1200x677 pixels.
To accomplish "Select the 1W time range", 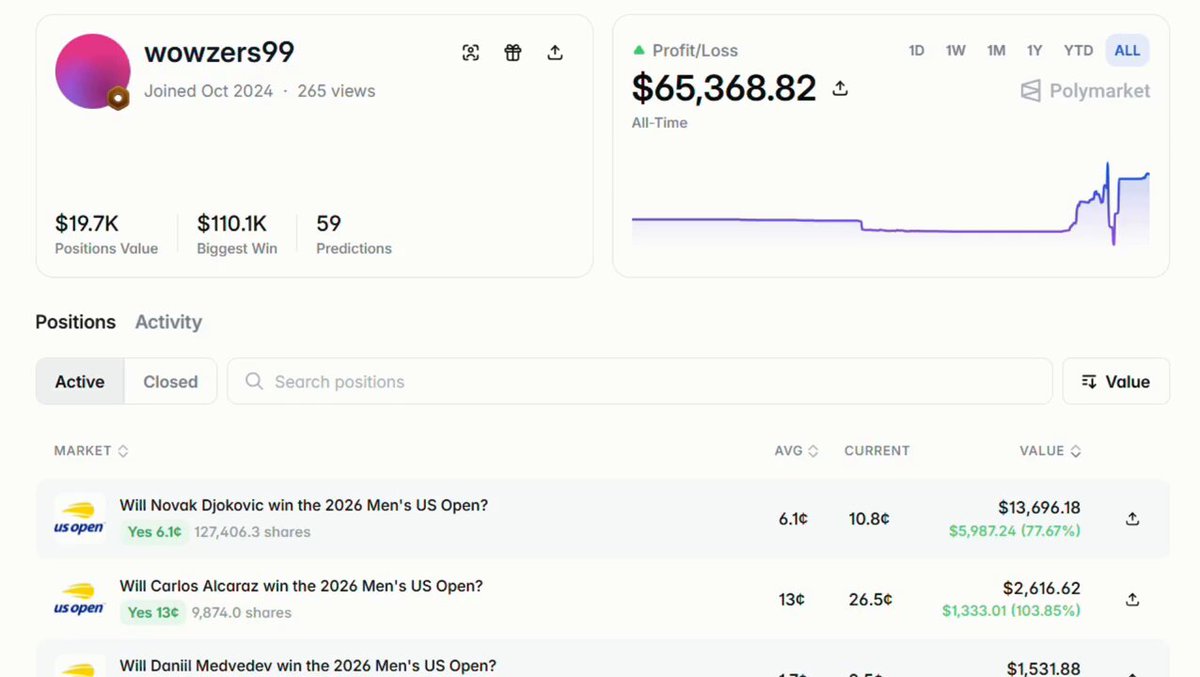I will tap(956, 50).
